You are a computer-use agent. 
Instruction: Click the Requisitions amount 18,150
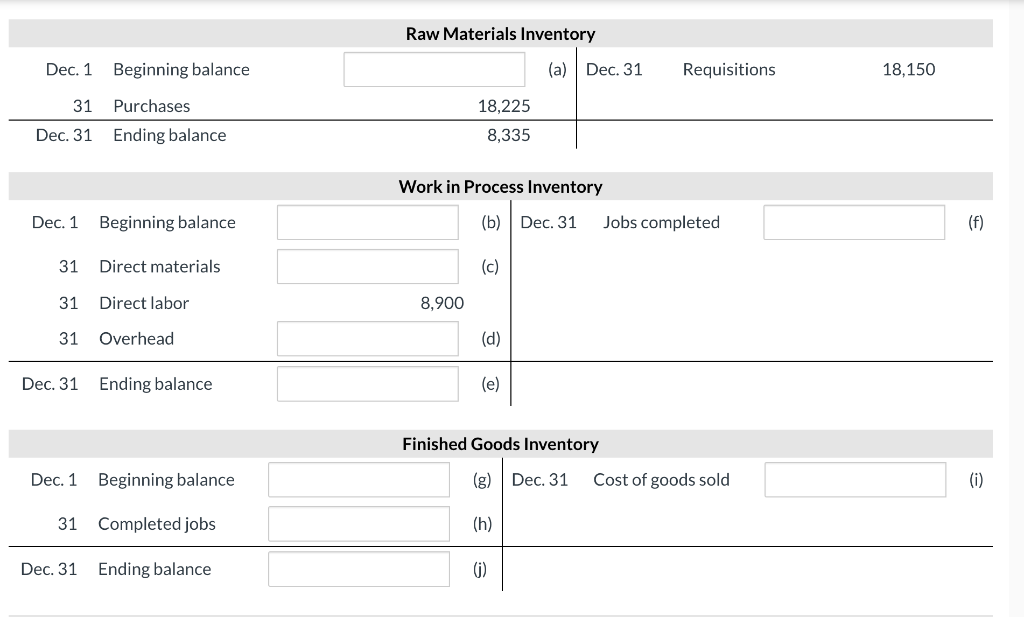908,69
